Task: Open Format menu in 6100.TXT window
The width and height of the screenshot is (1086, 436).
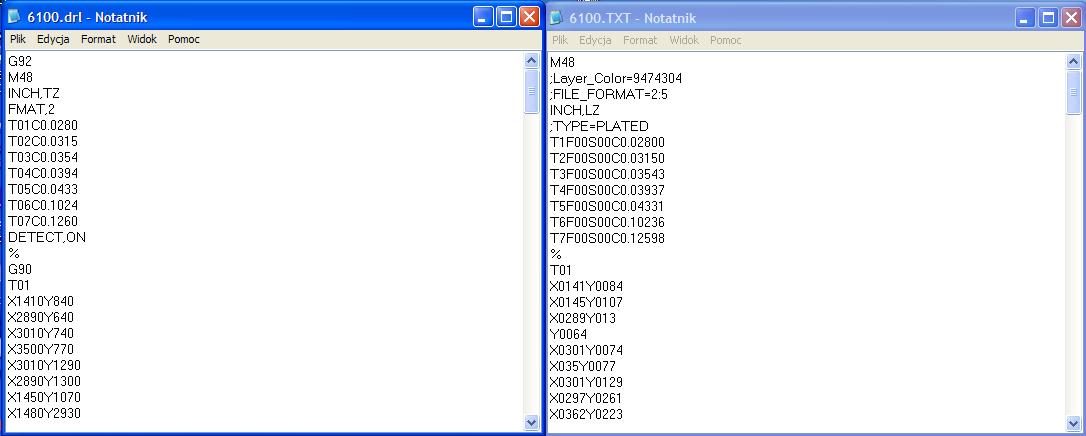Action: point(640,40)
